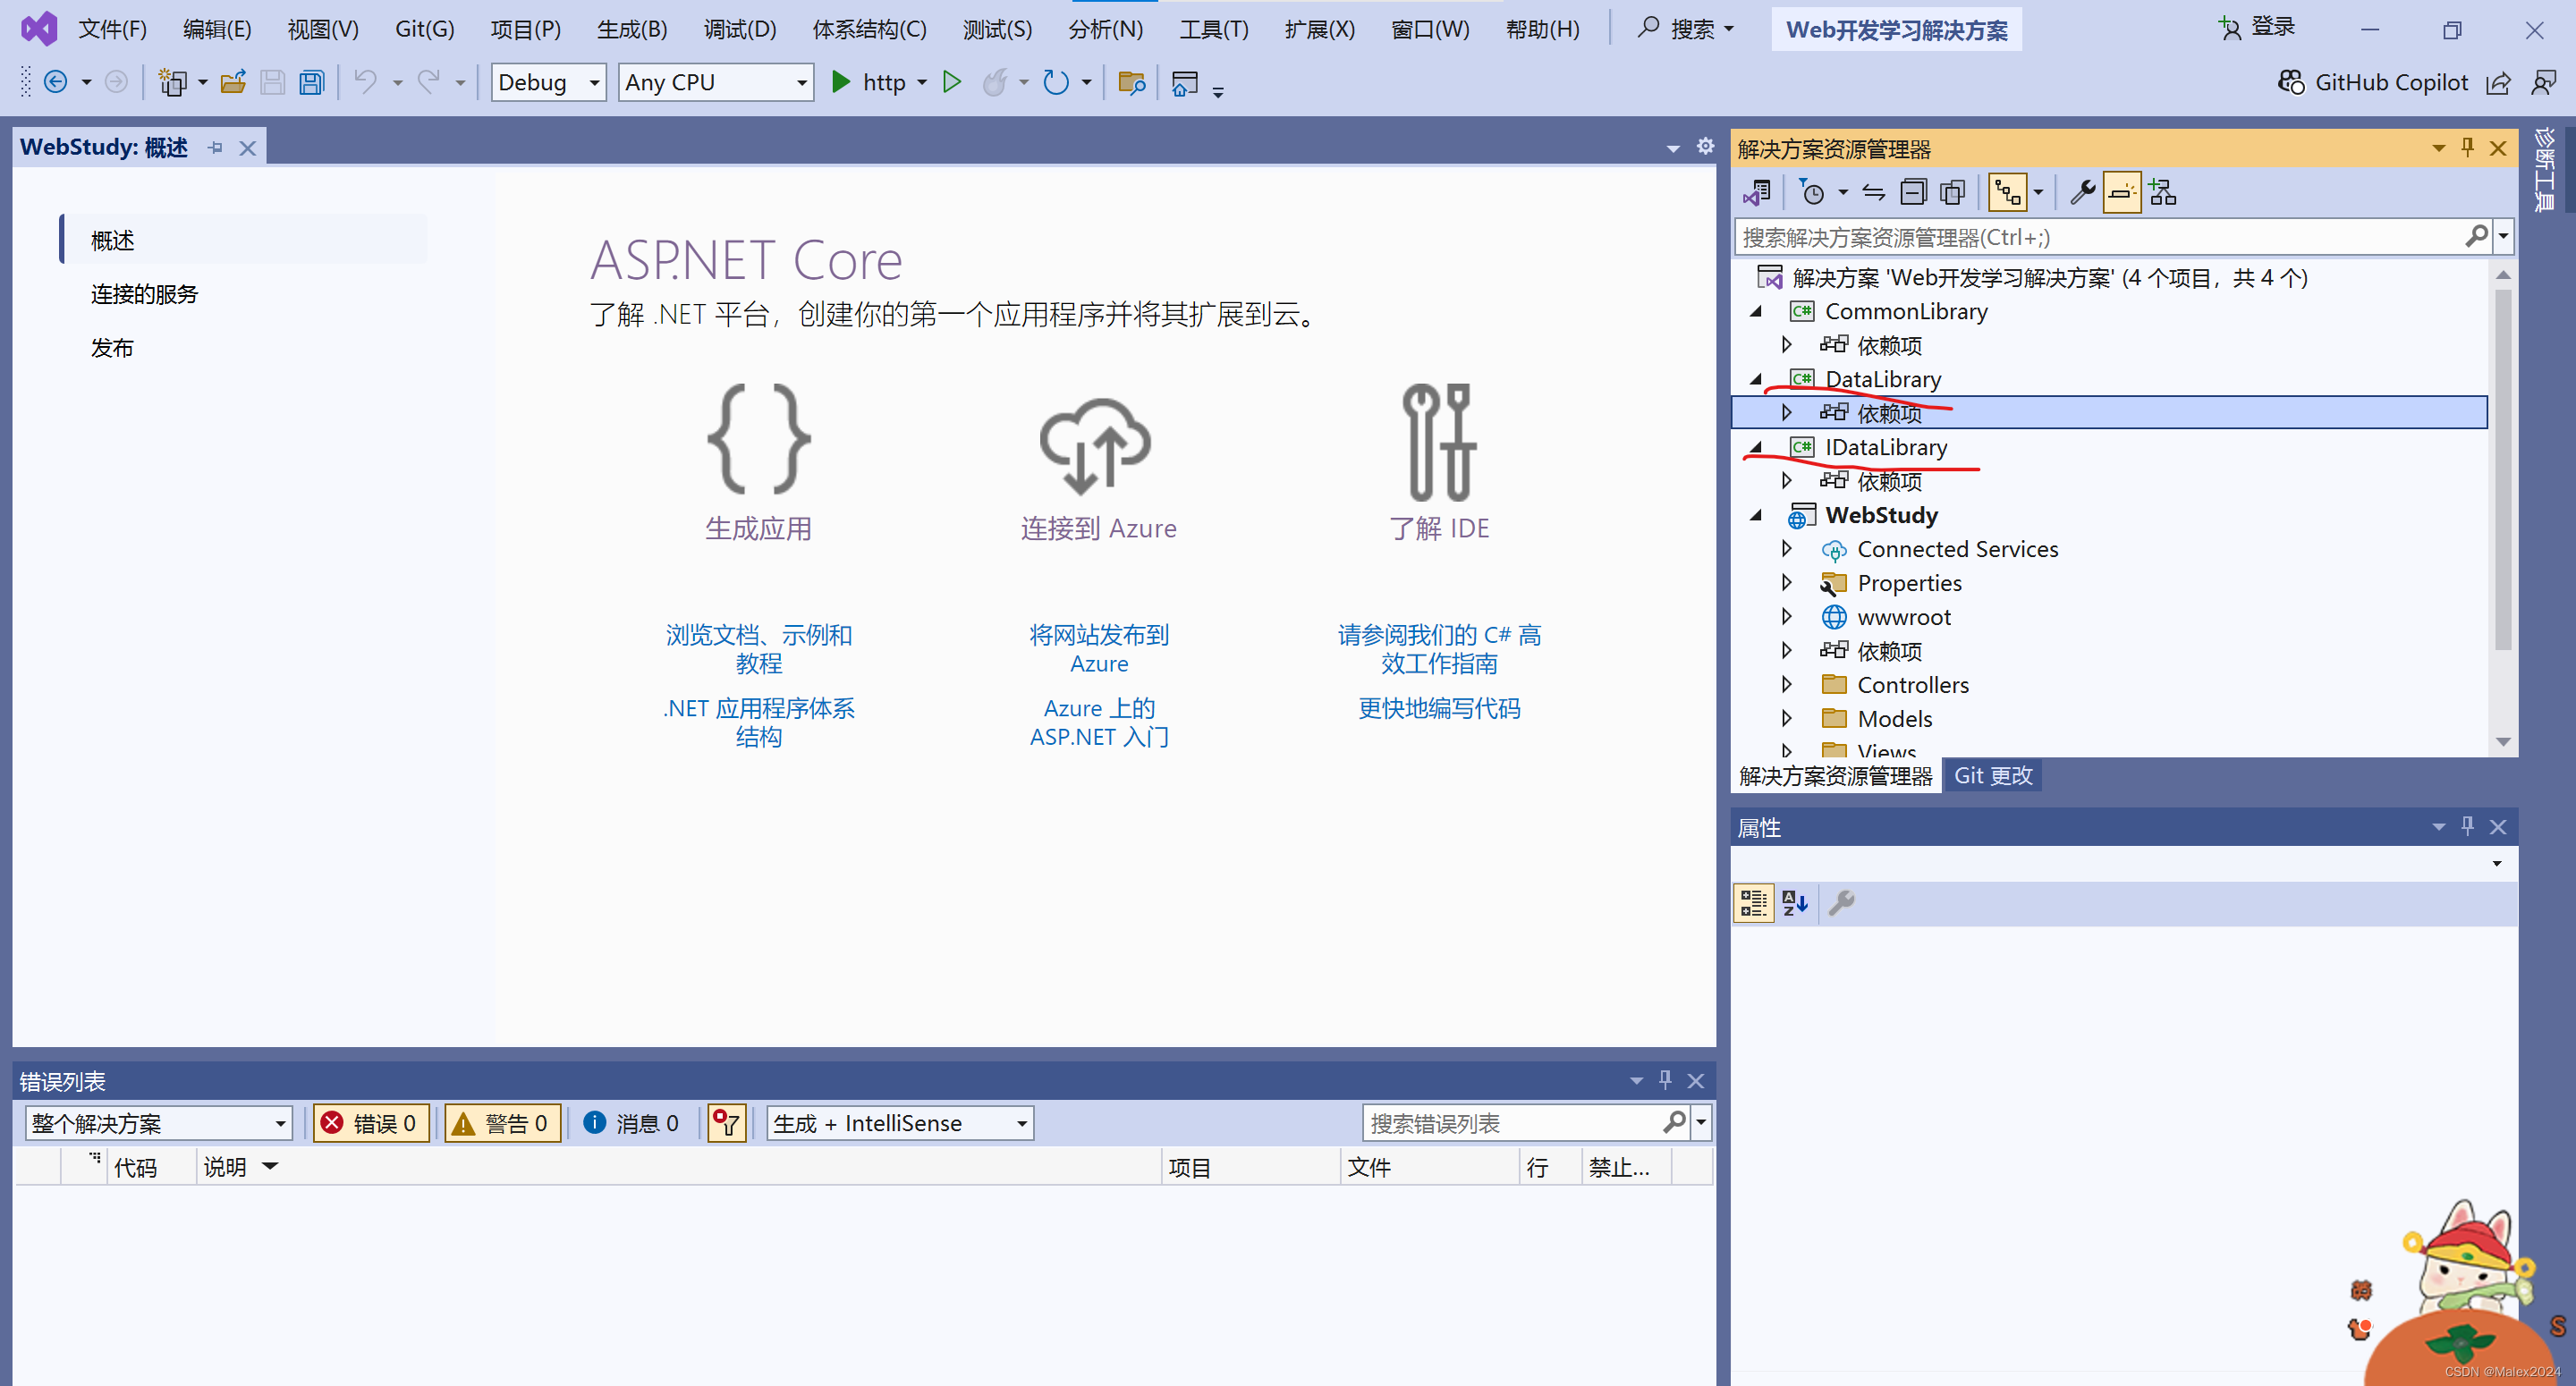Show all files in Solution Explorer
Screen dimensions: 2576x1386
pyautogui.click(x=1953, y=192)
